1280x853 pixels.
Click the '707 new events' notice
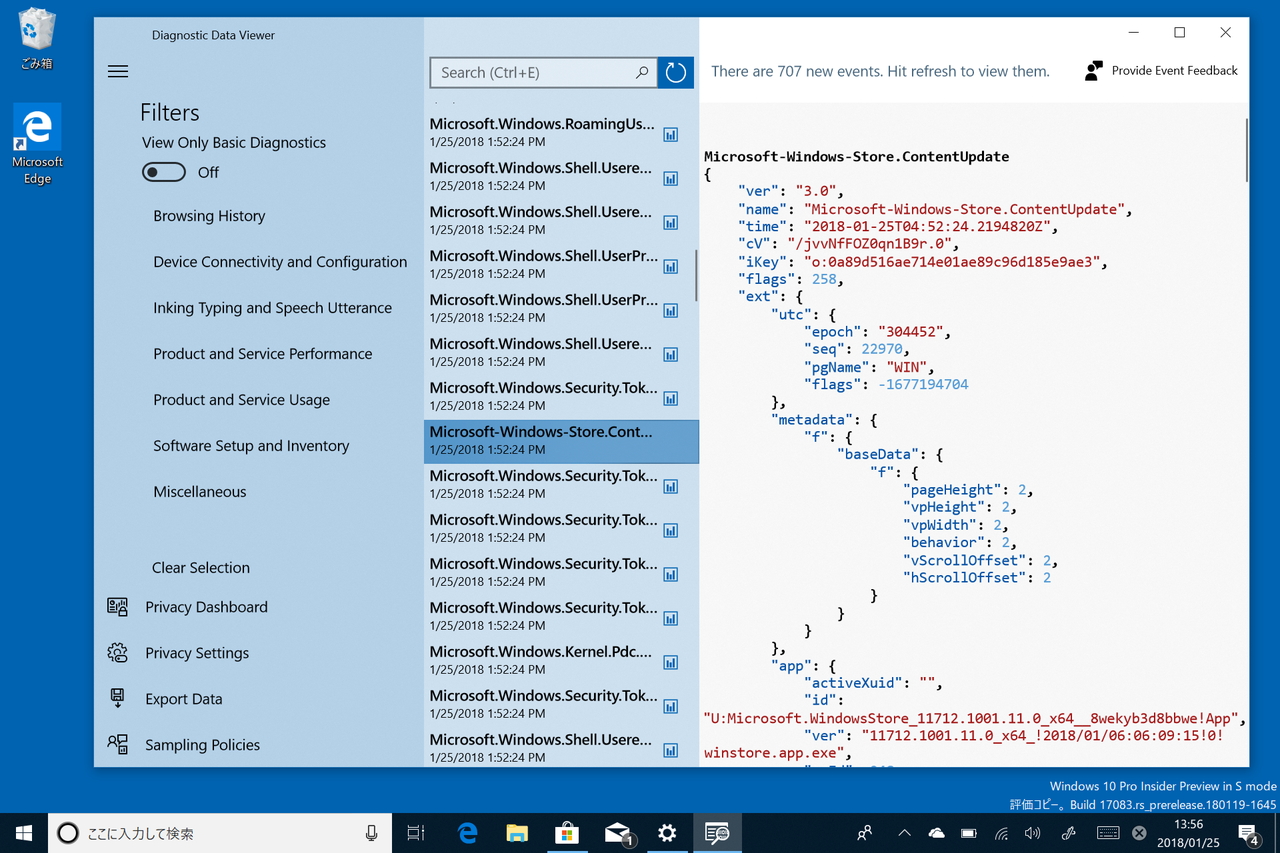click(x=880, y=71)
